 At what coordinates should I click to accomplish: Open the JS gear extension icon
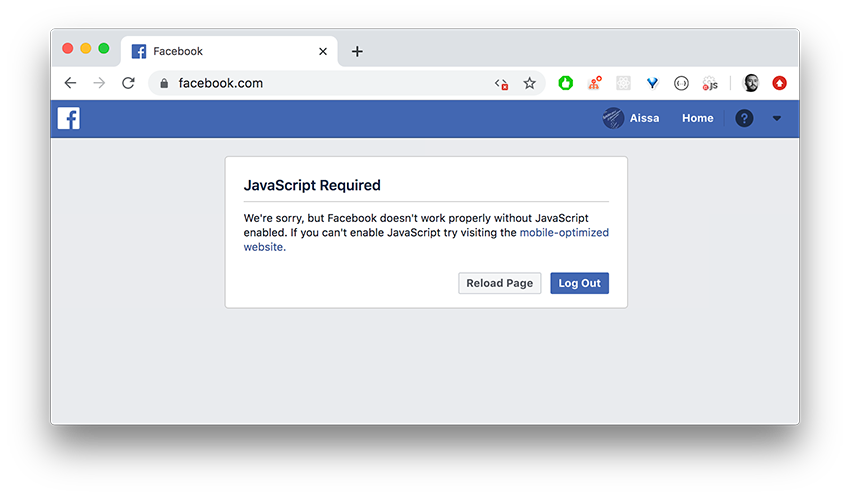coord(710,83)
